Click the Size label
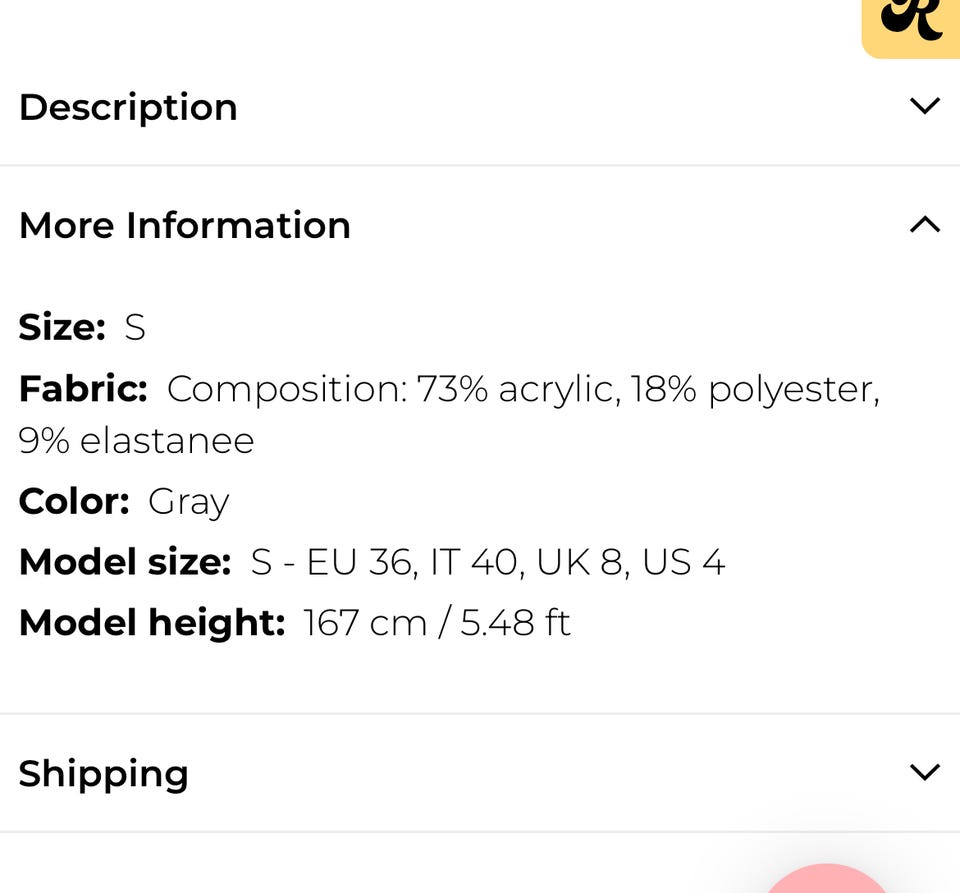 click(x=62, y=327)
